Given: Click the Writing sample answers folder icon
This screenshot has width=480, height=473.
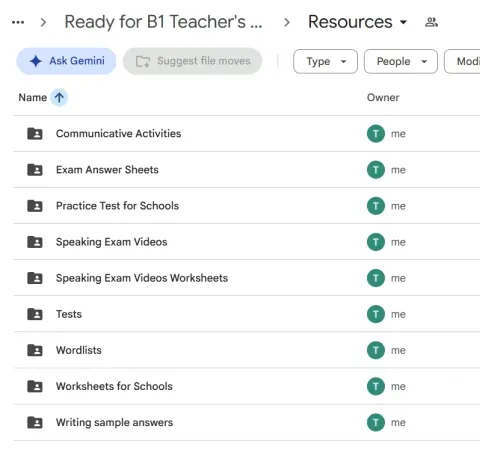Looking at the screenshot, I should tap(35, 422).
